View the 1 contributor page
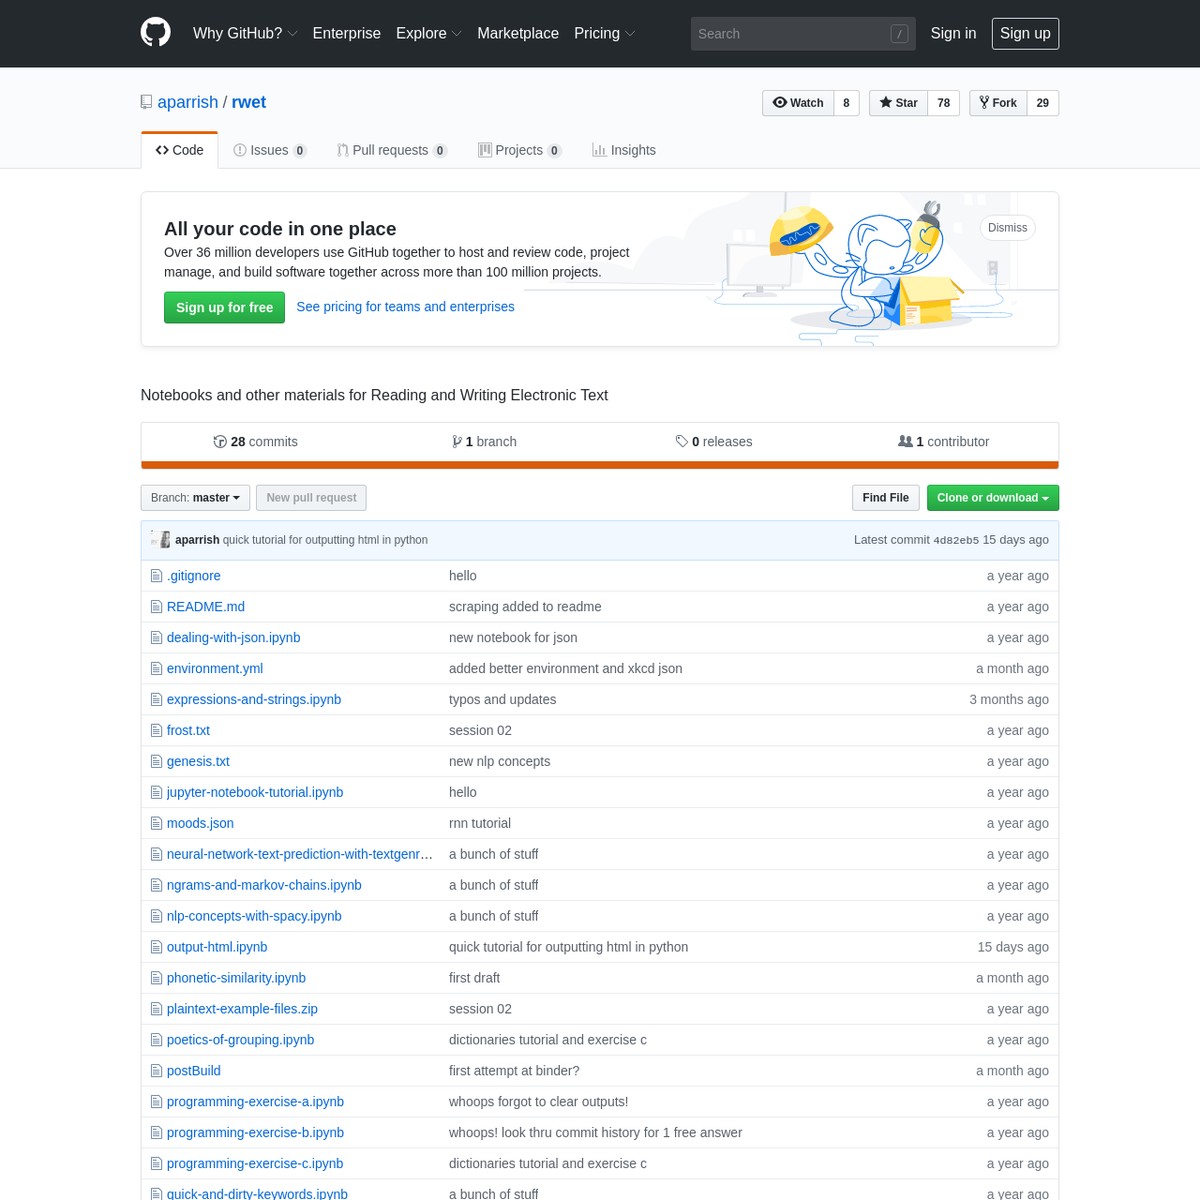The width and height of the screenshot is (1200, 1200). point(944,442)
